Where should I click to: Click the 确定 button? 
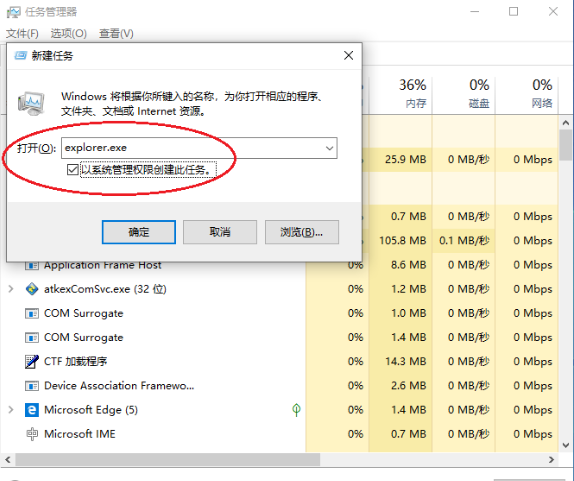139,232
